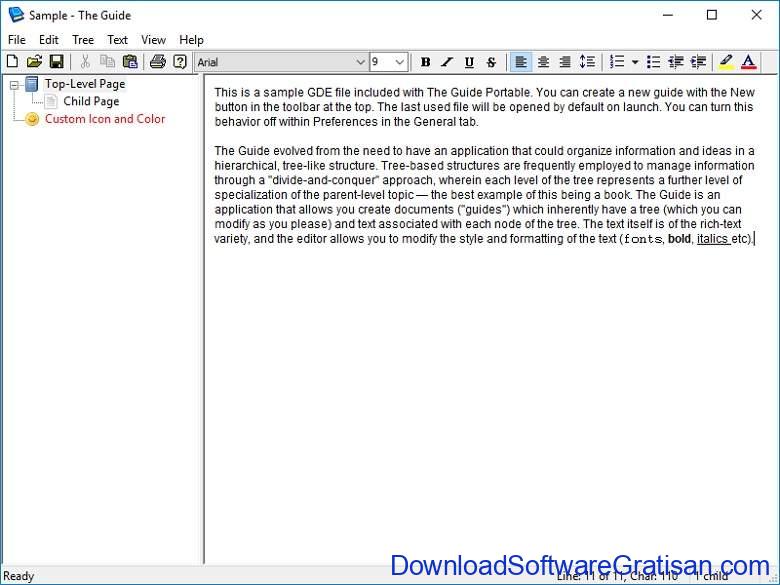The image size is (780, 585).
Task: Click the Cut scissors icon
Action: 85,62
